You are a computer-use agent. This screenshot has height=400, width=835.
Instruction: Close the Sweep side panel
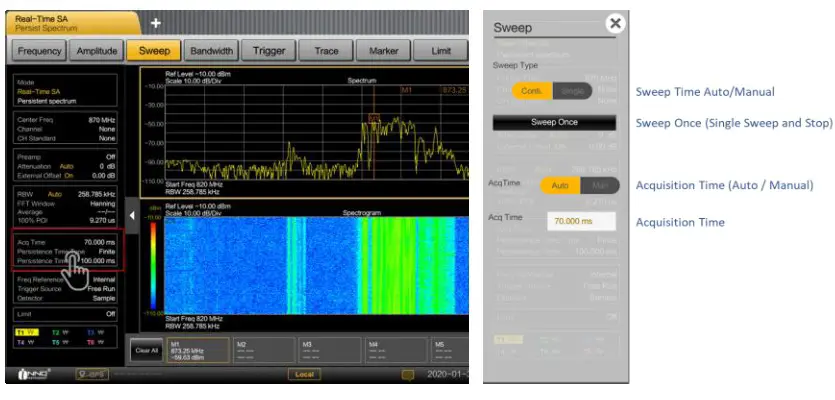point(615,23)
